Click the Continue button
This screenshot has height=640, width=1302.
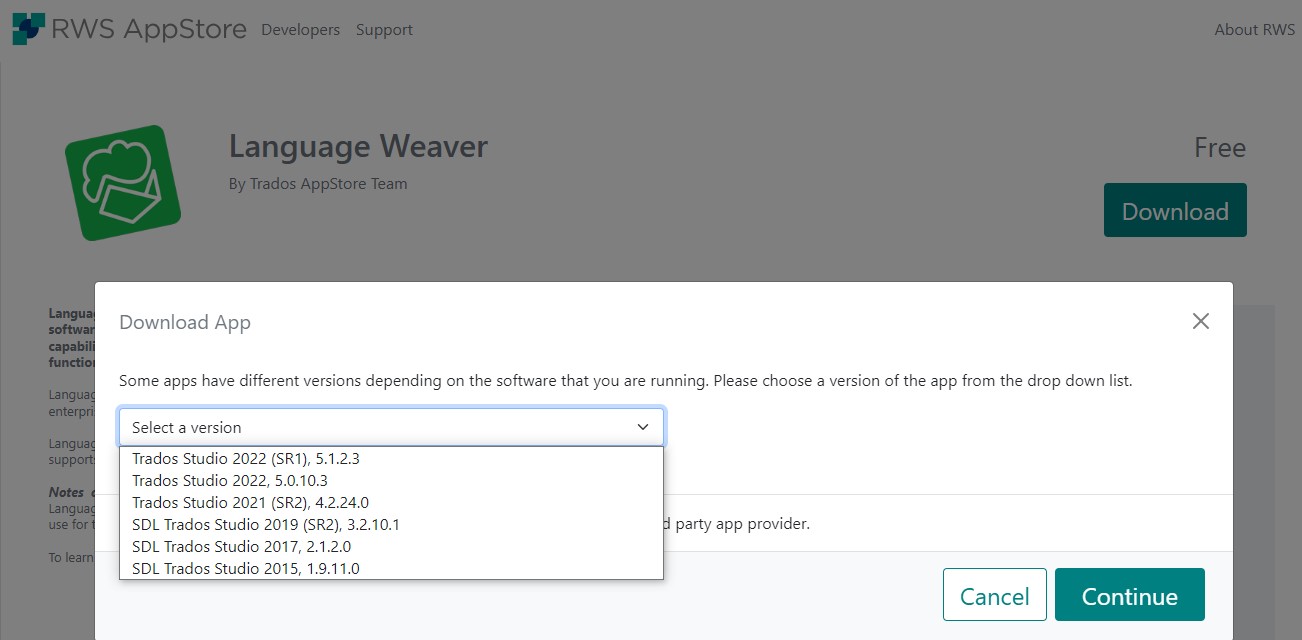coord(1129,594)
